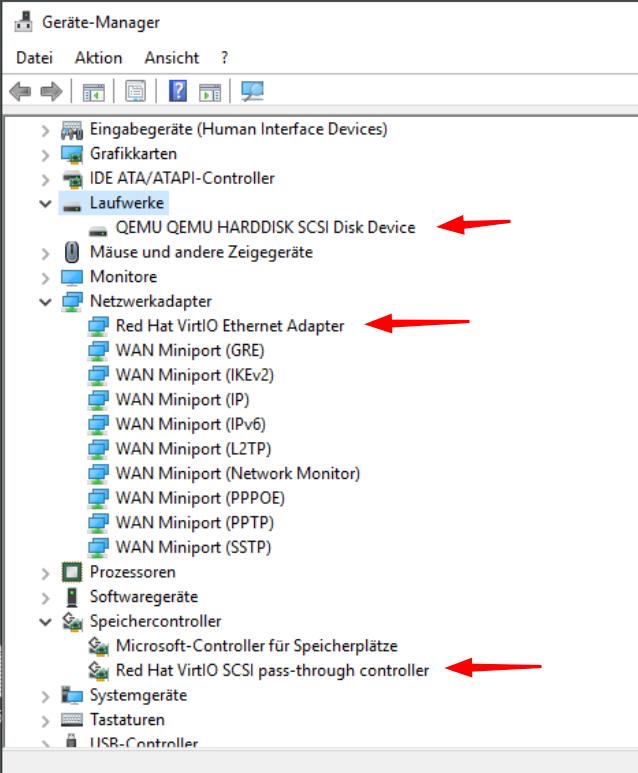Expand the Softwaregeräte node
Screen dimensions: 638x773
click(x=45, y=598)
